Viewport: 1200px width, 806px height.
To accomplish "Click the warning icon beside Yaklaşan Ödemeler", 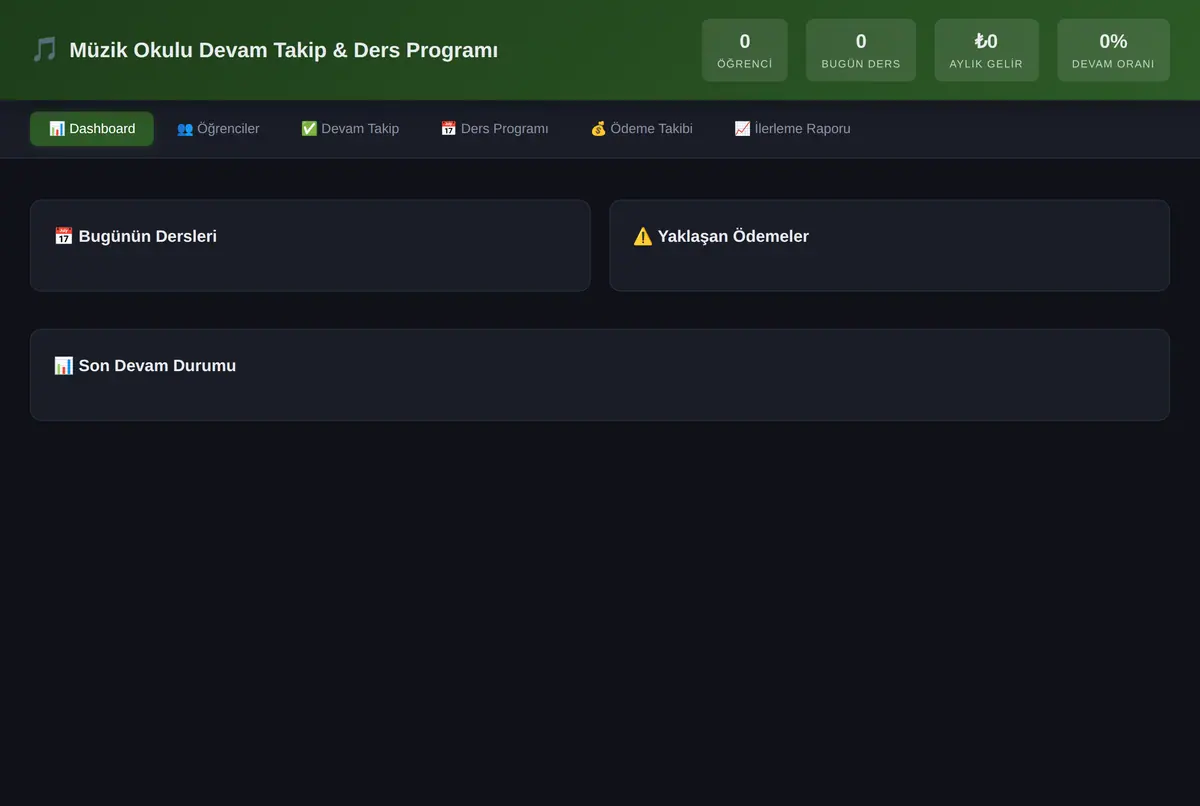I will (643, 237).
